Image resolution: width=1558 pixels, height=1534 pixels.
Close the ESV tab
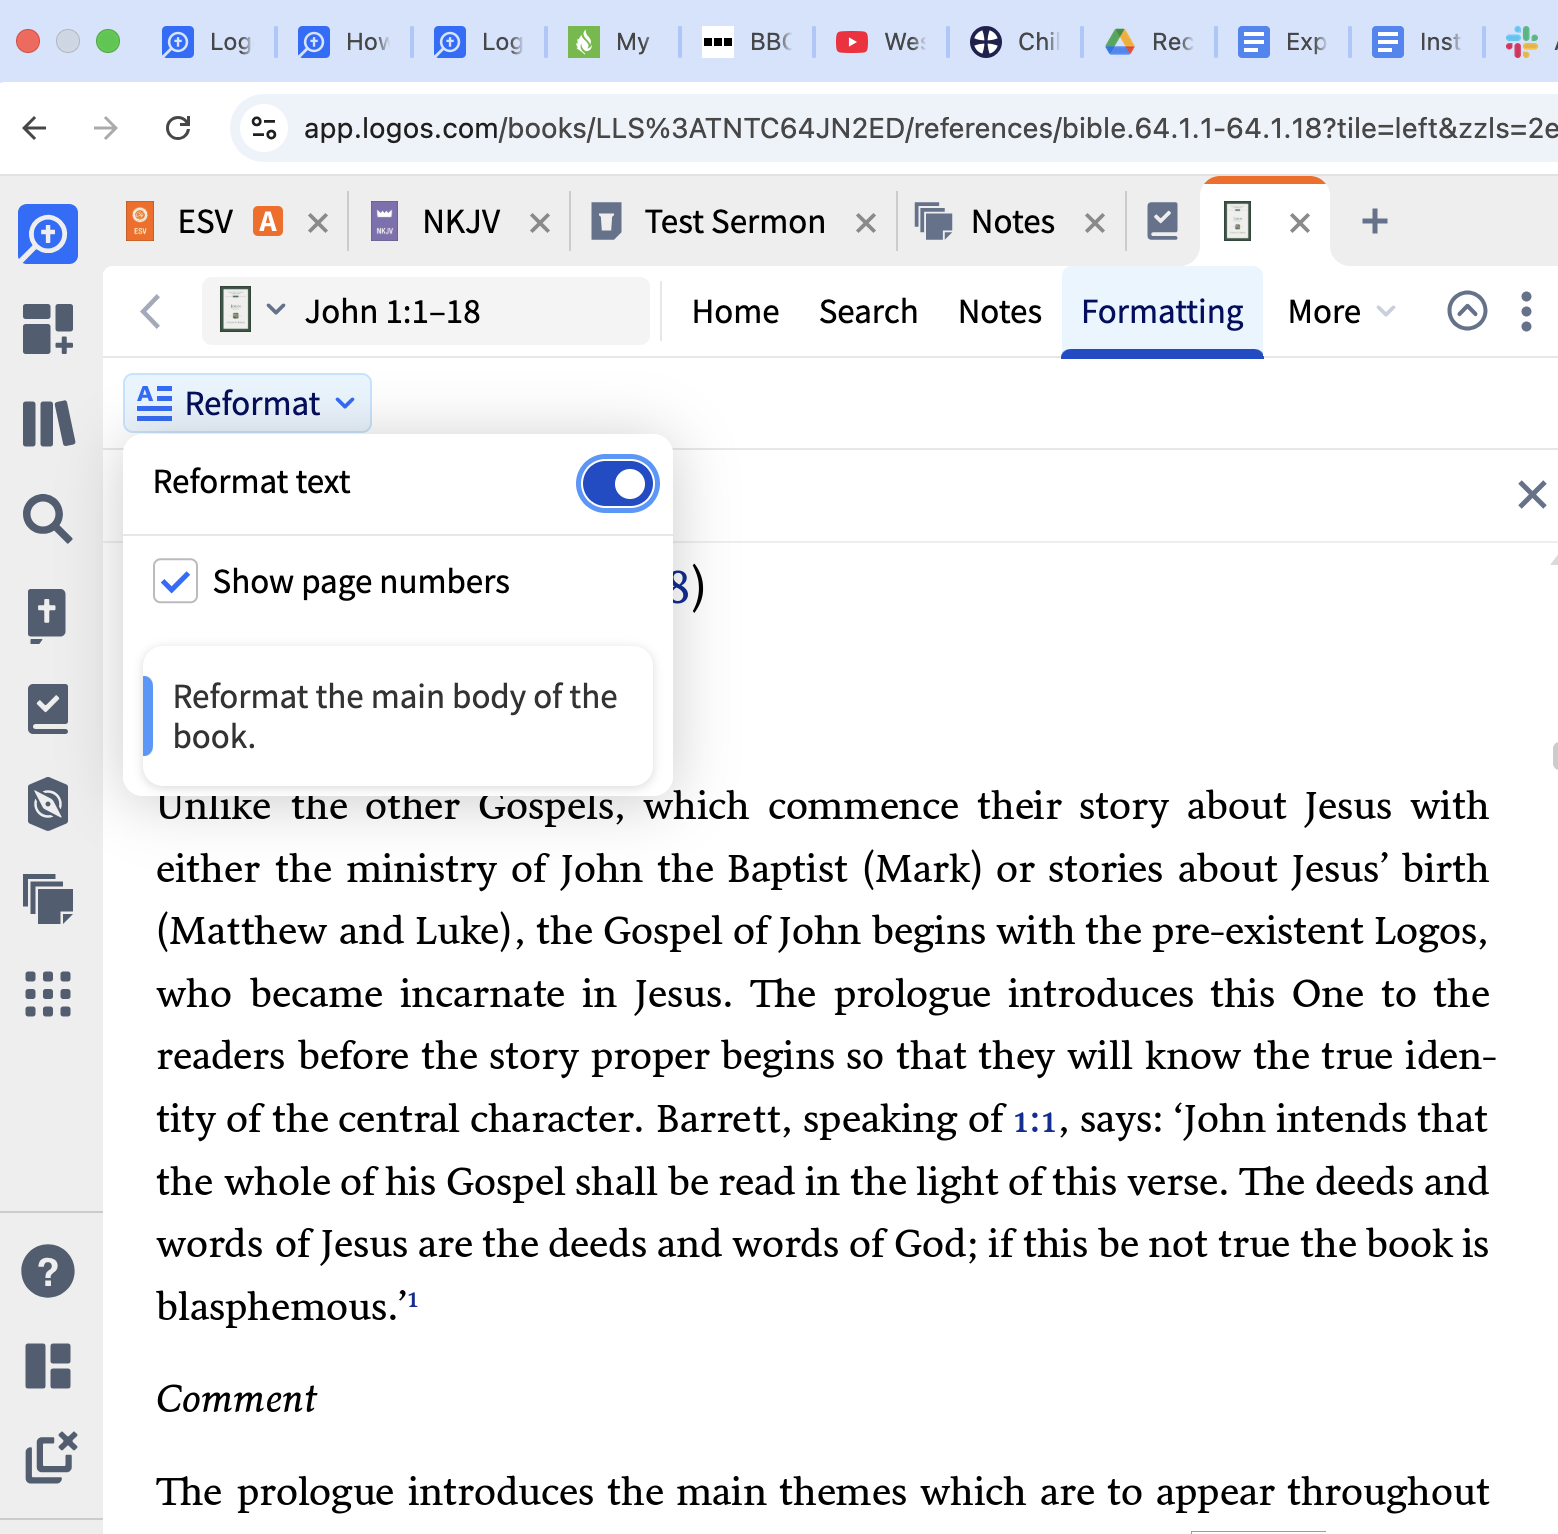tap(318, 223)
